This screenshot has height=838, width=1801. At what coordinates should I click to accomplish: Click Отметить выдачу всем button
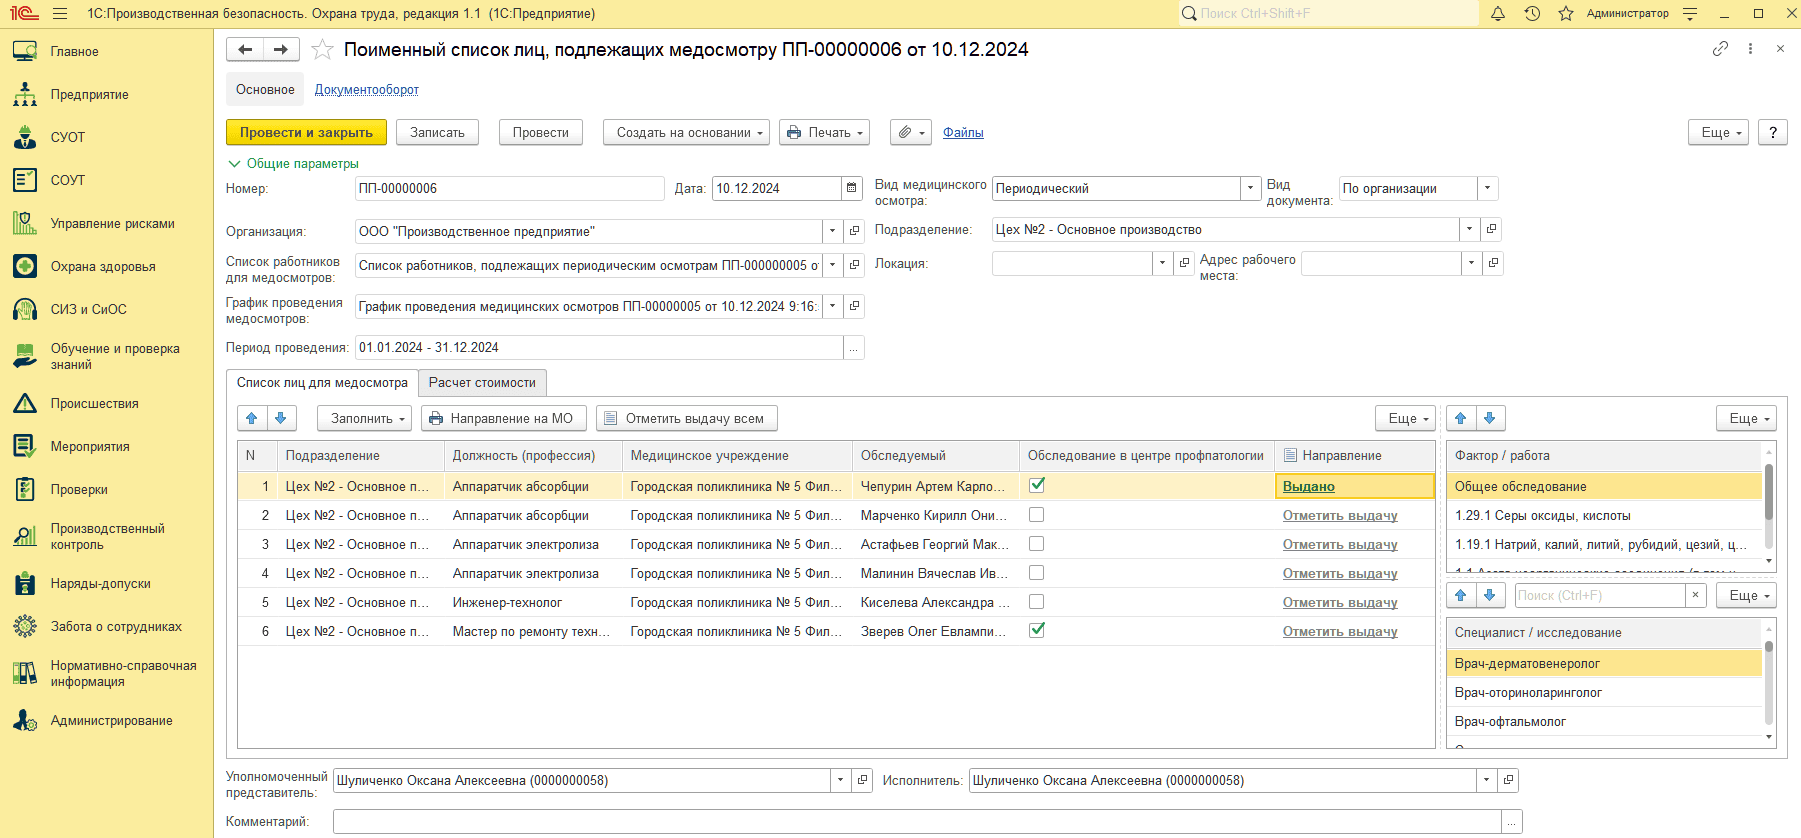686,418
